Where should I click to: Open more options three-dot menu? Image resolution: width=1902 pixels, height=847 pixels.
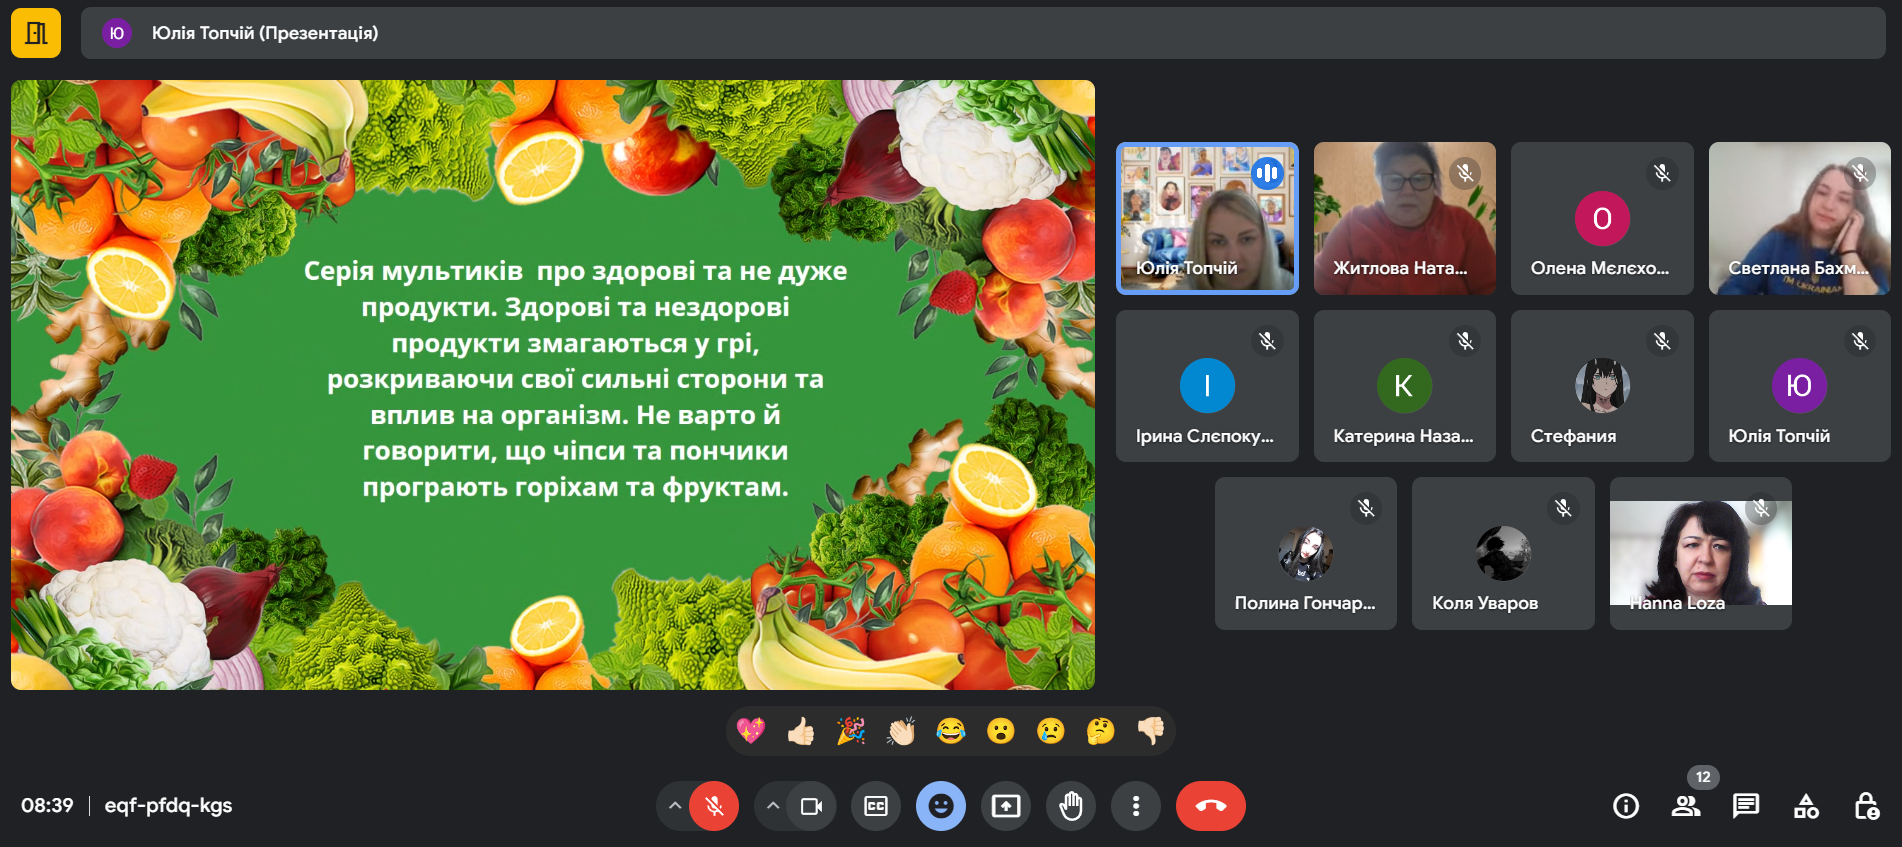[x=1136, y=806]
